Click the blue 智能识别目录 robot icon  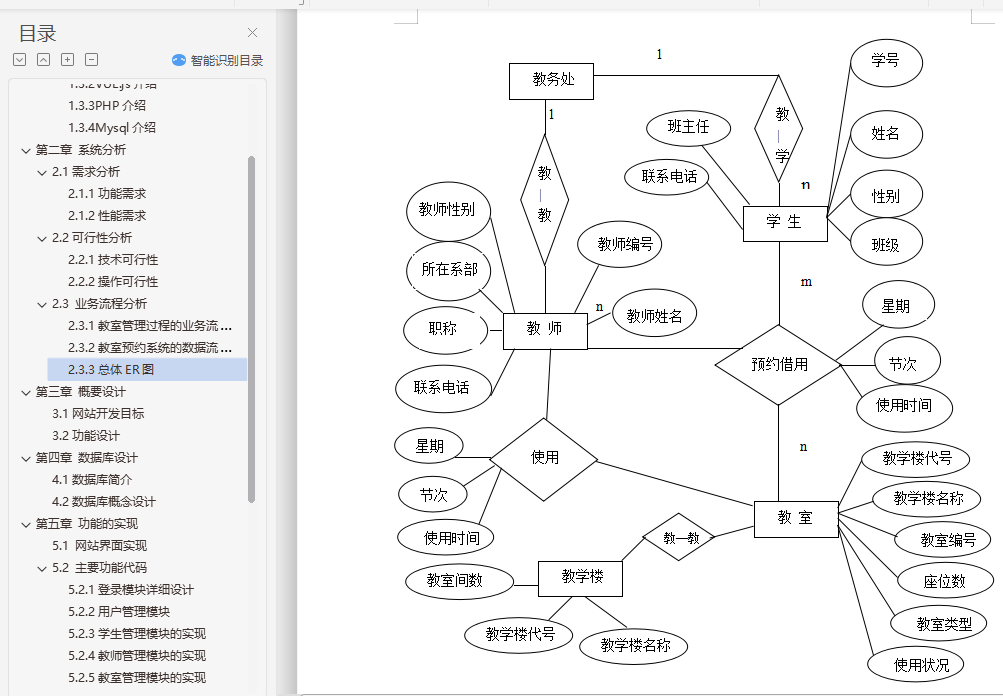[x=179, y=60]
